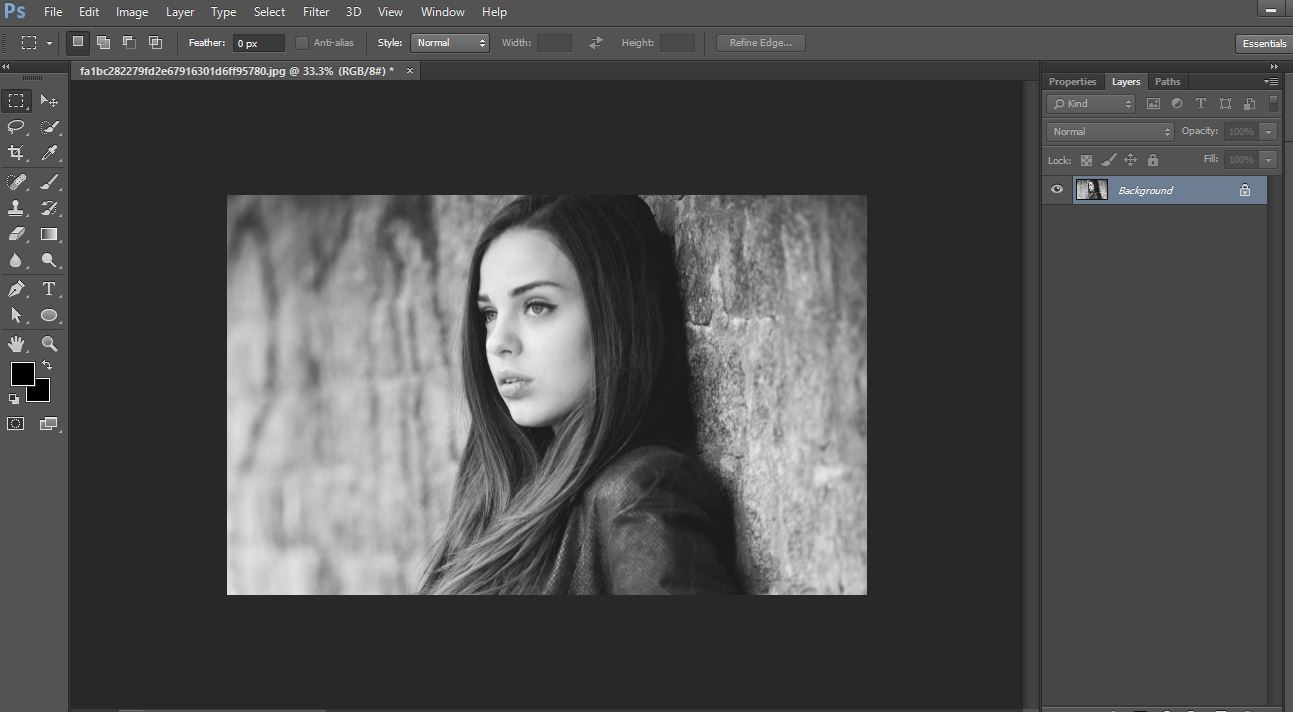Image resolution: width=1293 pixels, height=712 pixels.
Task: Enable the Anti-alias checkbox
Action: [x=303, y=43]
